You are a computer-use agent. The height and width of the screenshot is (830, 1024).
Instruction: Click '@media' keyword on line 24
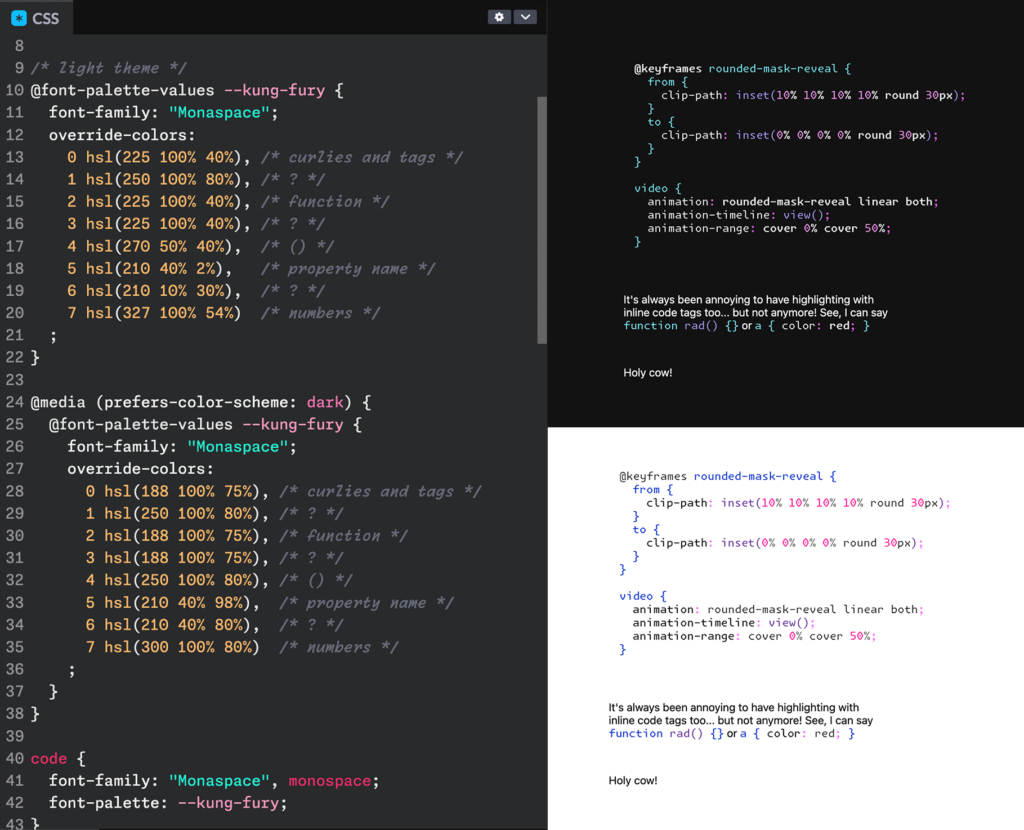coord(58,402)
